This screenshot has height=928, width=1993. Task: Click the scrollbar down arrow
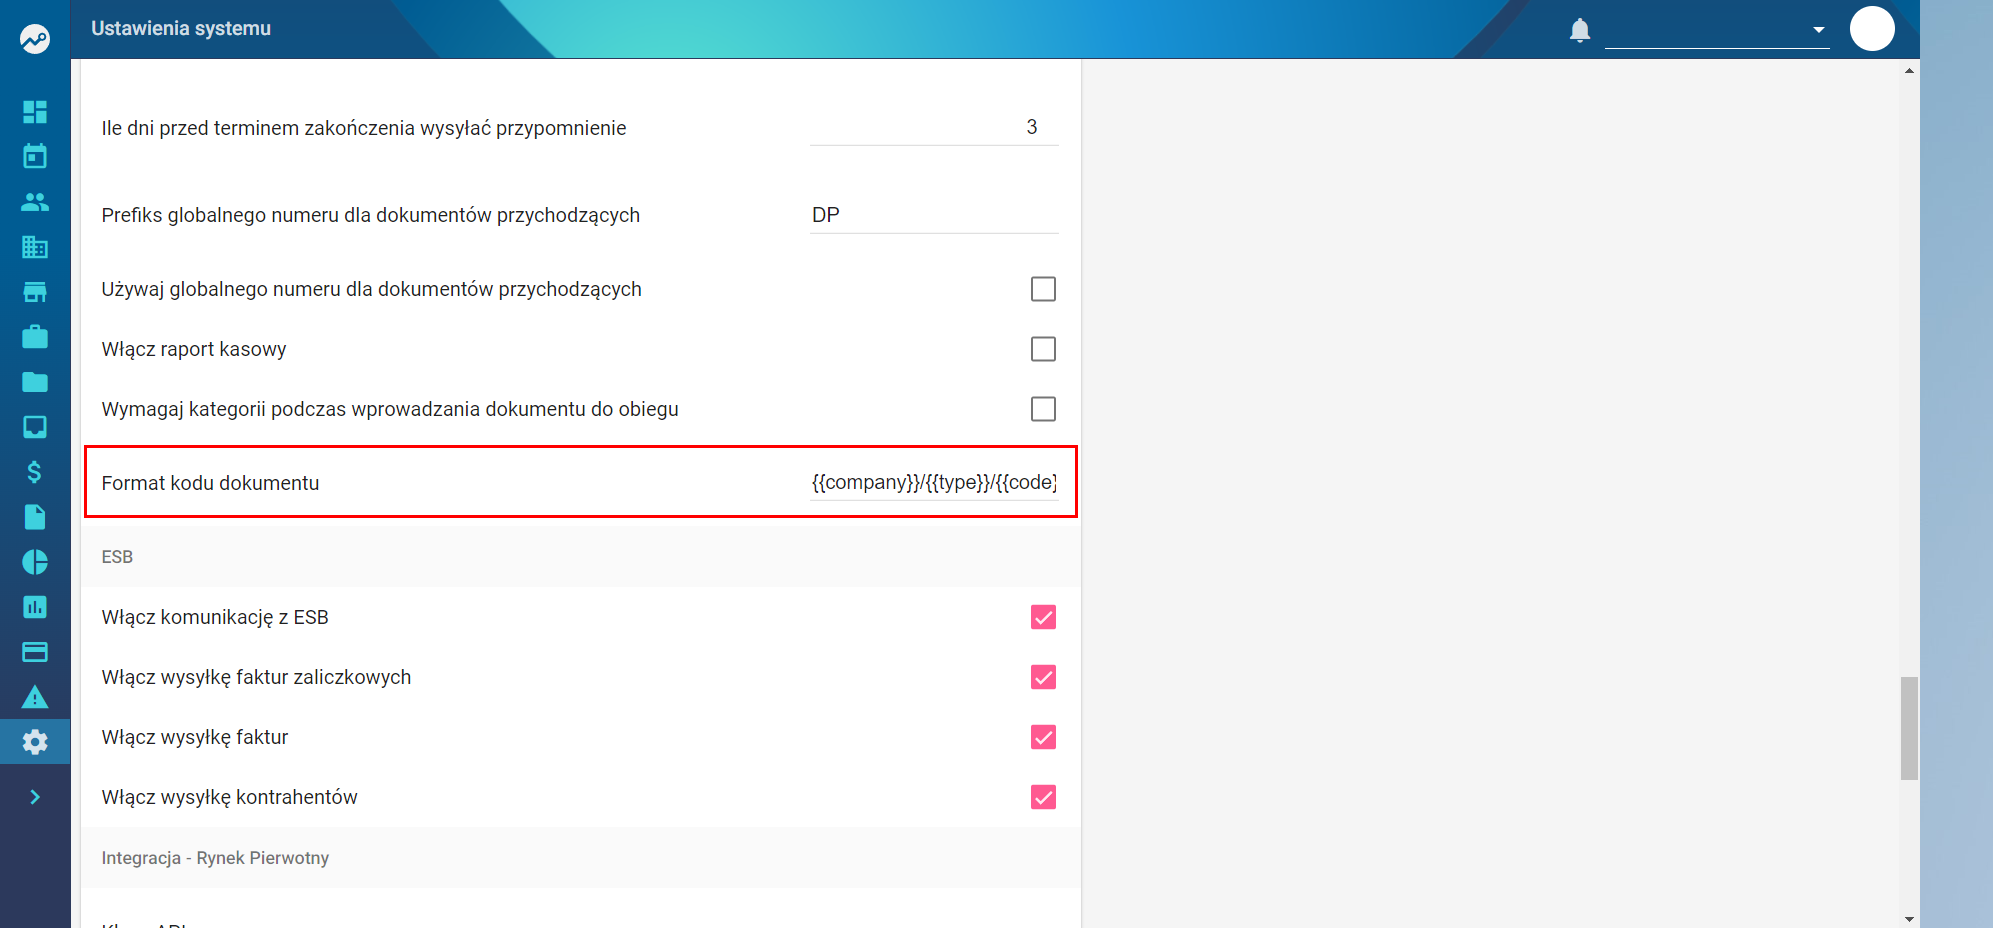tap(1910, 919)
